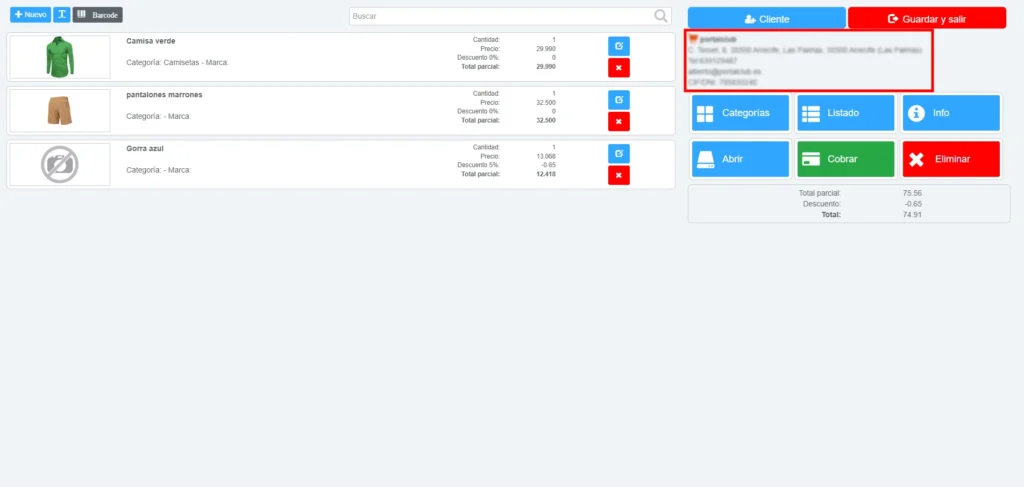Click the pantalones marrones product name

[x=165, y=95]
